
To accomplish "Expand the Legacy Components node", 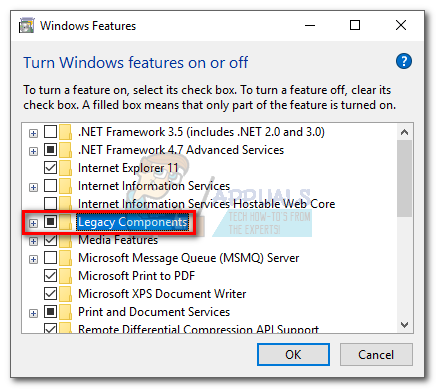I will point(33,223).
